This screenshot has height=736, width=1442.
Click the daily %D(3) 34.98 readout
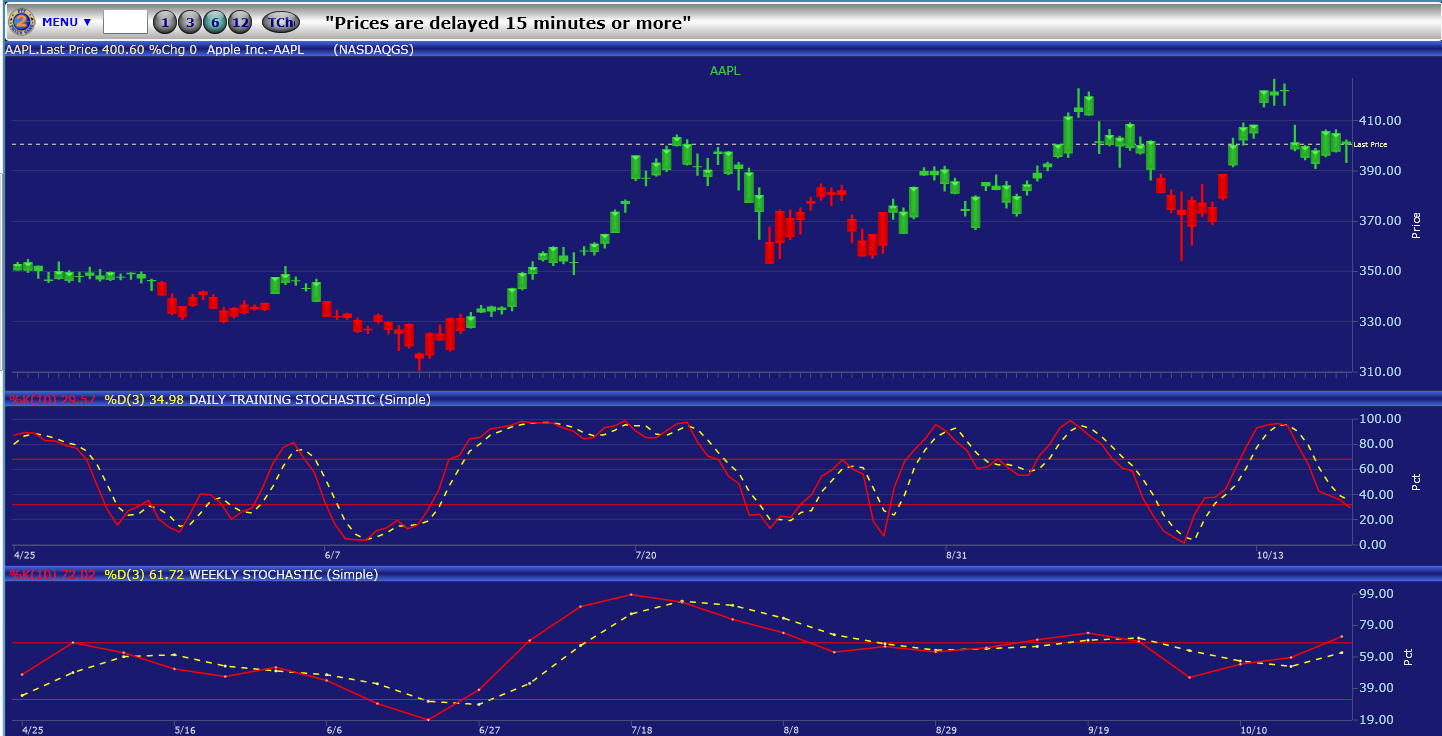[144, 400]
